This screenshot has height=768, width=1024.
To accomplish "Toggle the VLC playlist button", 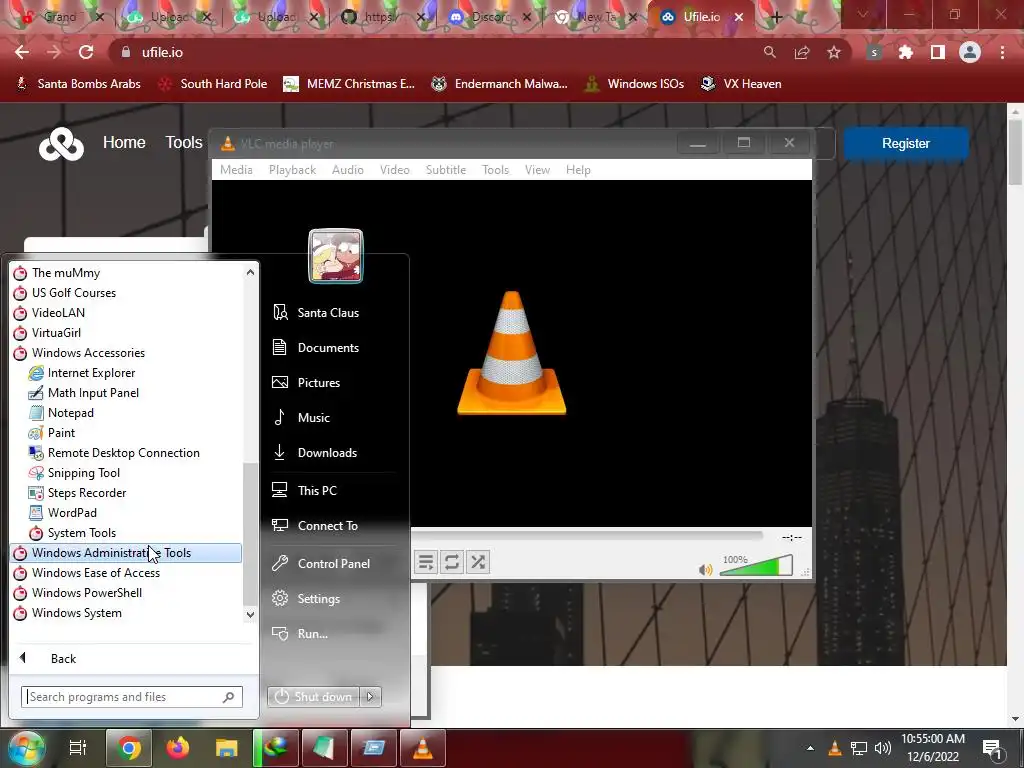I will 426,562.
